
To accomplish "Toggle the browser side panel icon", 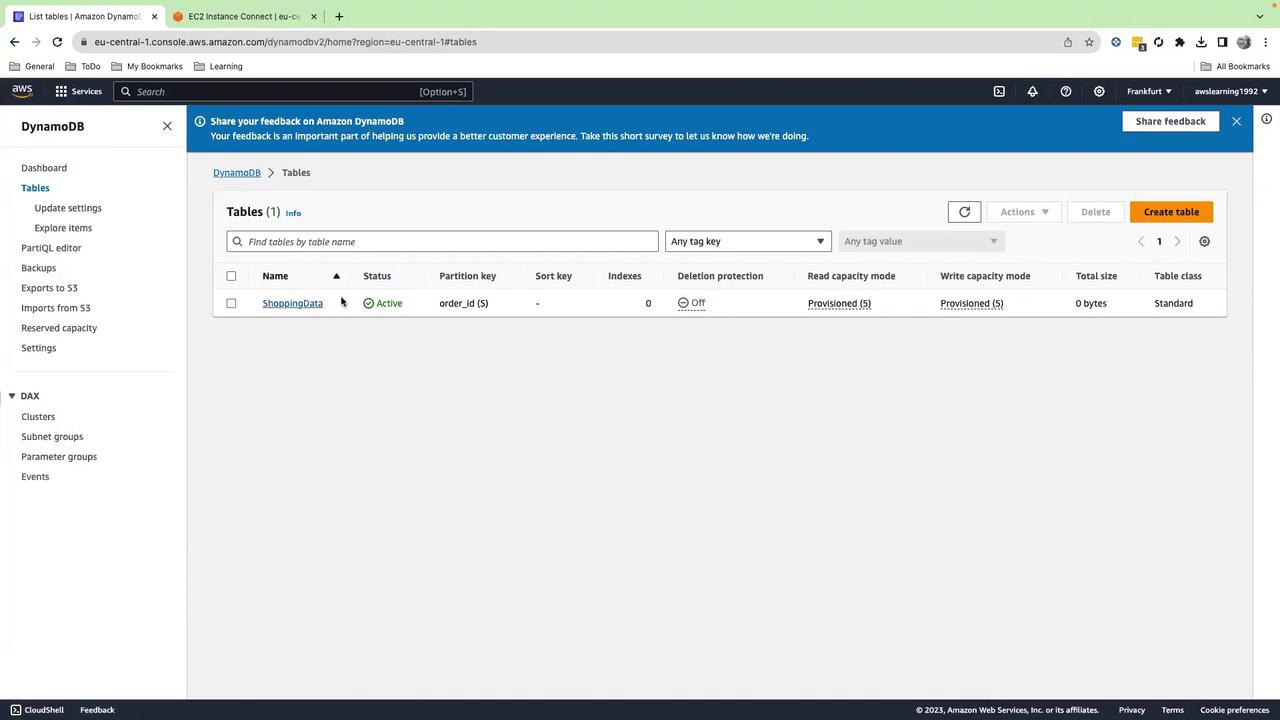I will pos(1222,42).
